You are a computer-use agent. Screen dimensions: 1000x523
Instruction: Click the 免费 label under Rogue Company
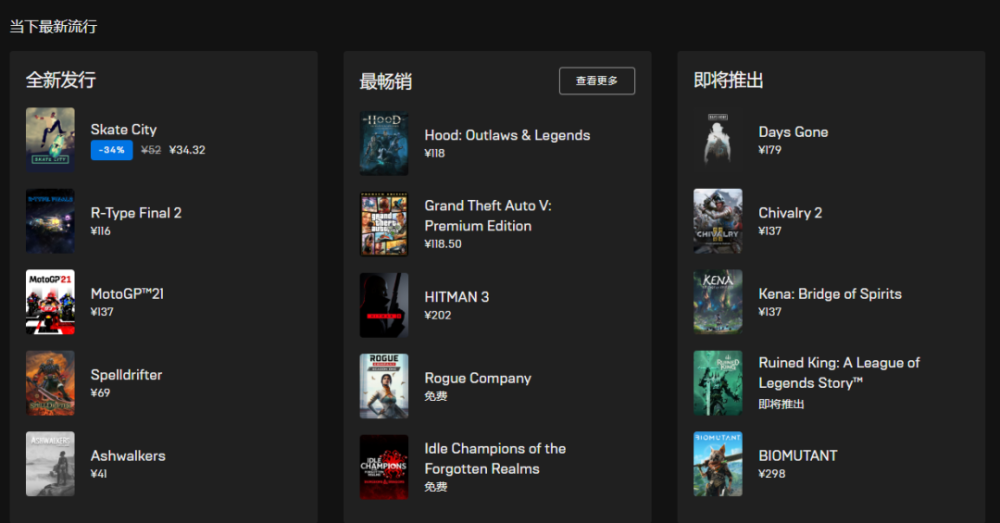click(436, 396)
